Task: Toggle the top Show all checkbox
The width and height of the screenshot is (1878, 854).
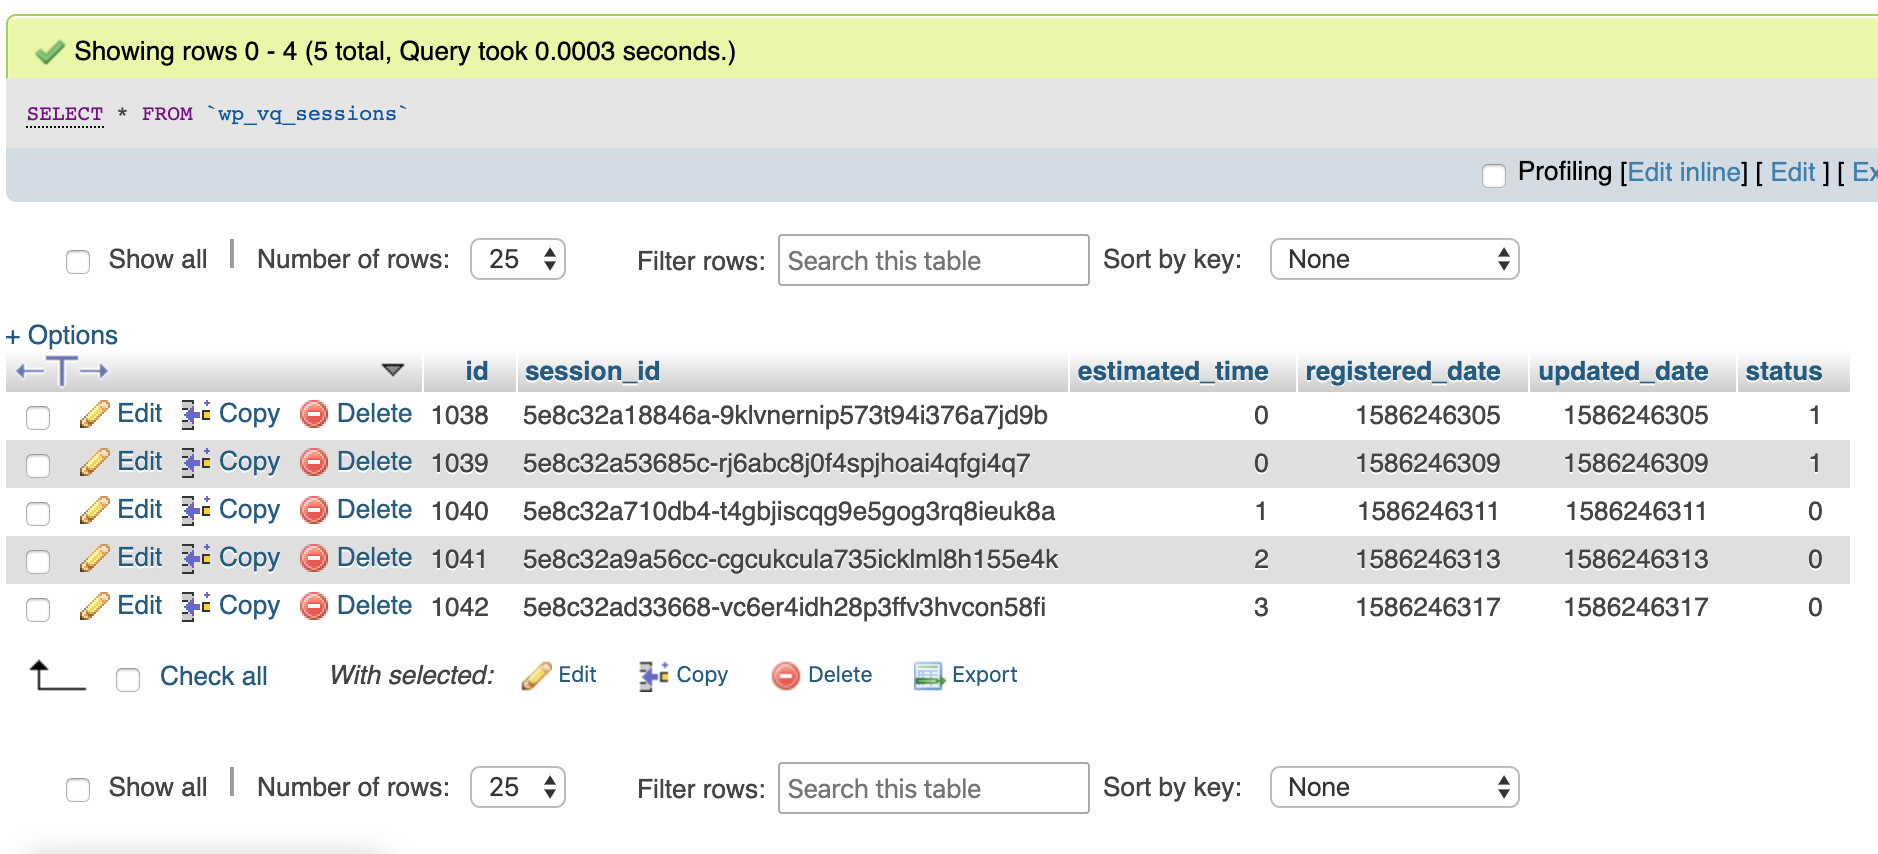Action: 78,261
